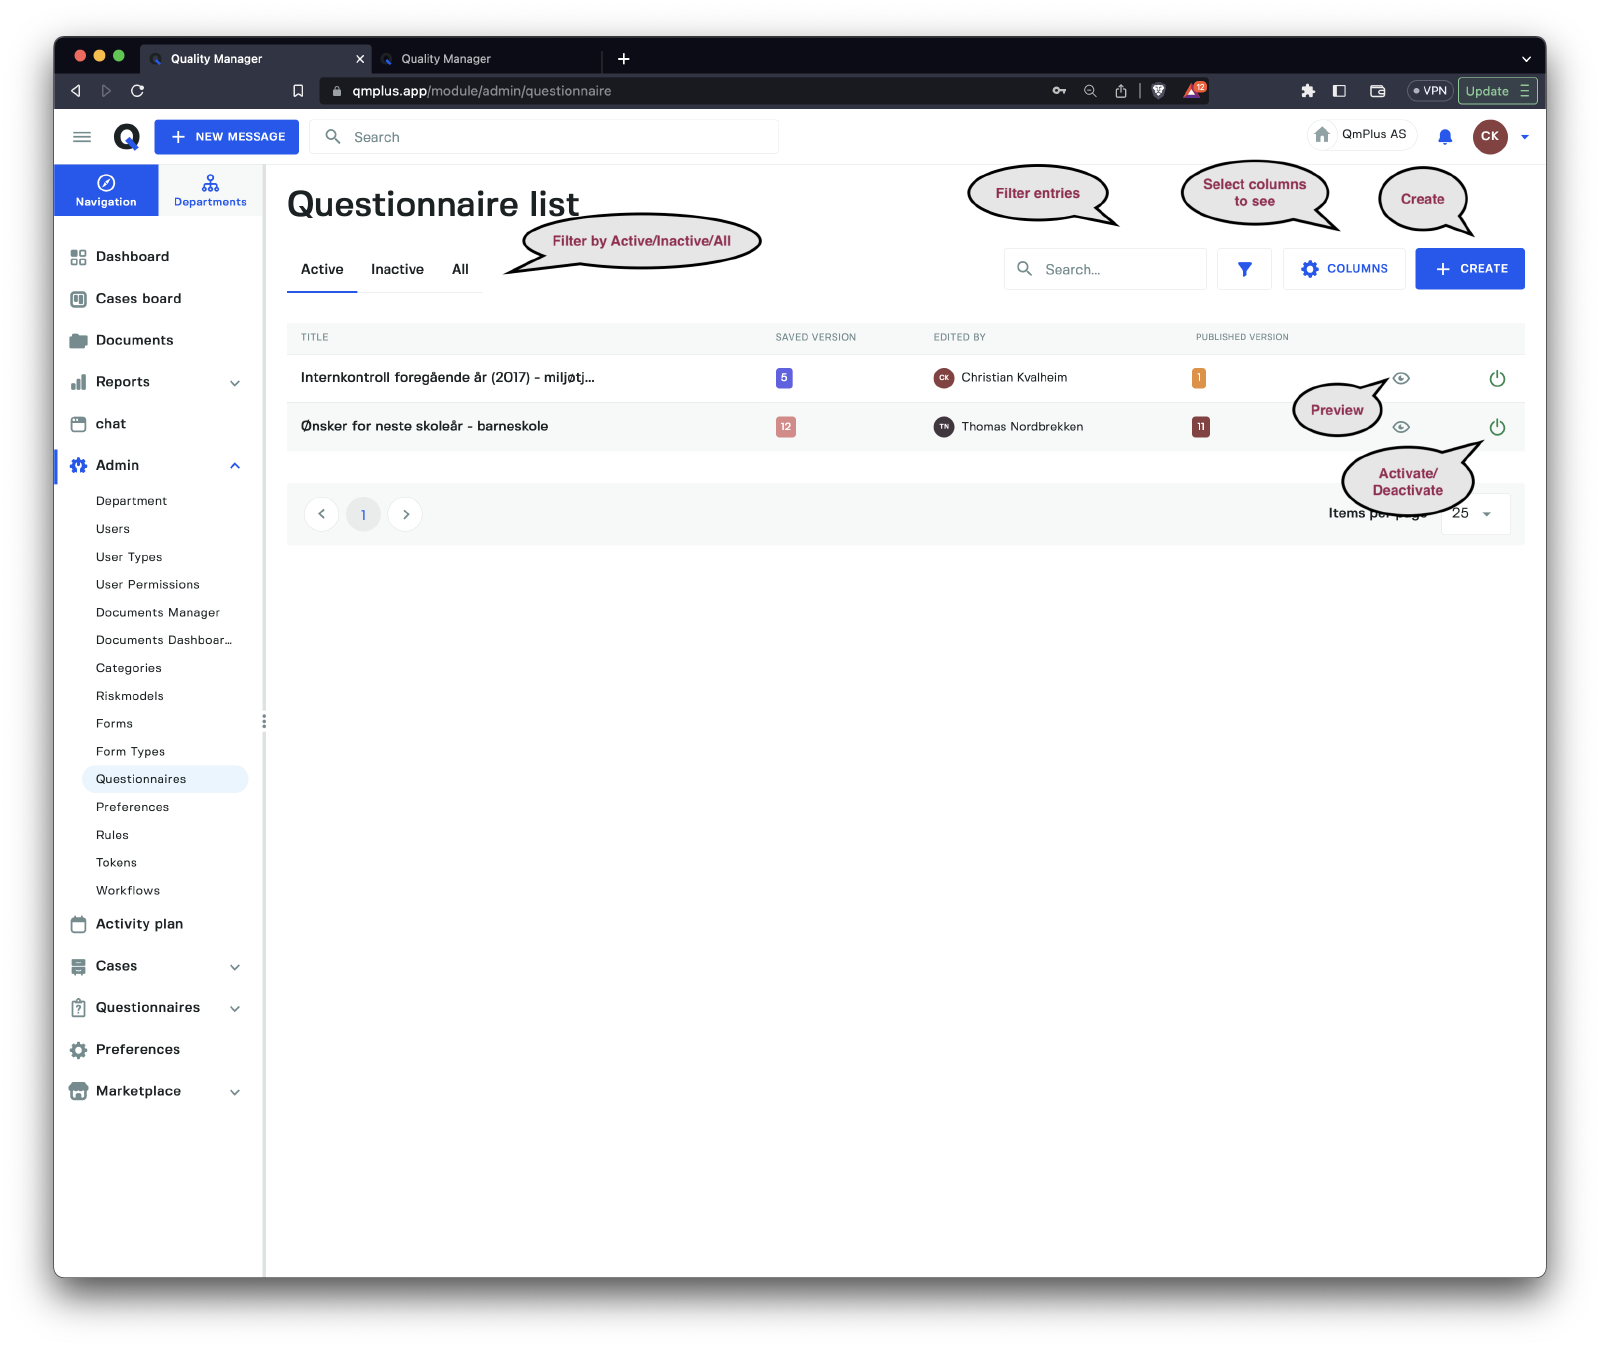Preview the Internkontroll questionnaire
Screen dimensions: 1600x1349
tap(1401, 378)
